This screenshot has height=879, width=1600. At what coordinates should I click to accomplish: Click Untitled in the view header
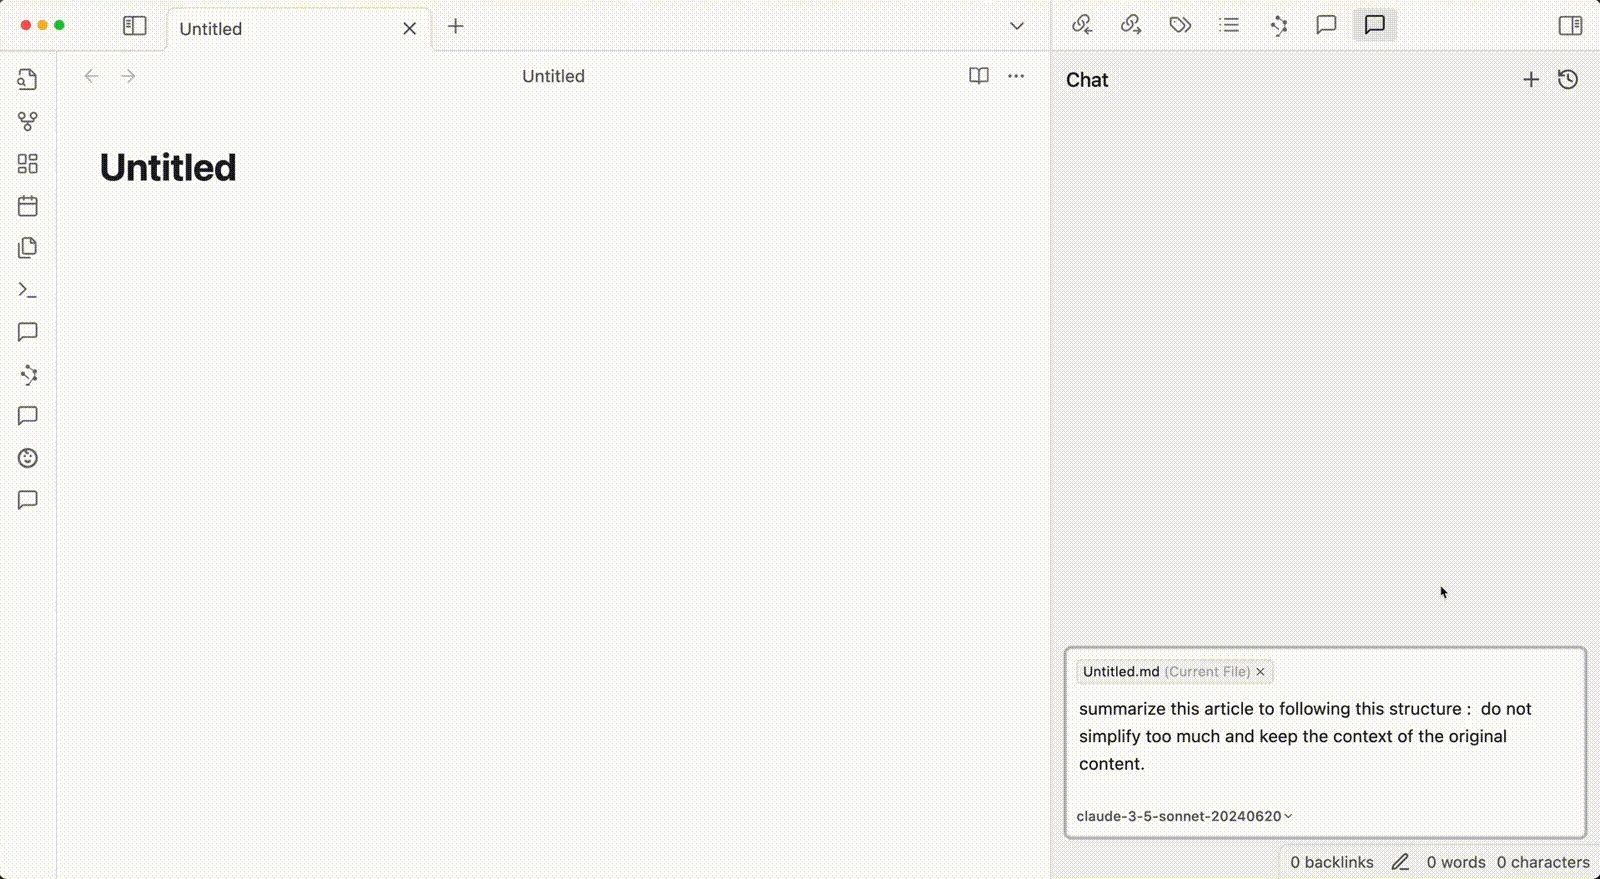tap(553, 76)
